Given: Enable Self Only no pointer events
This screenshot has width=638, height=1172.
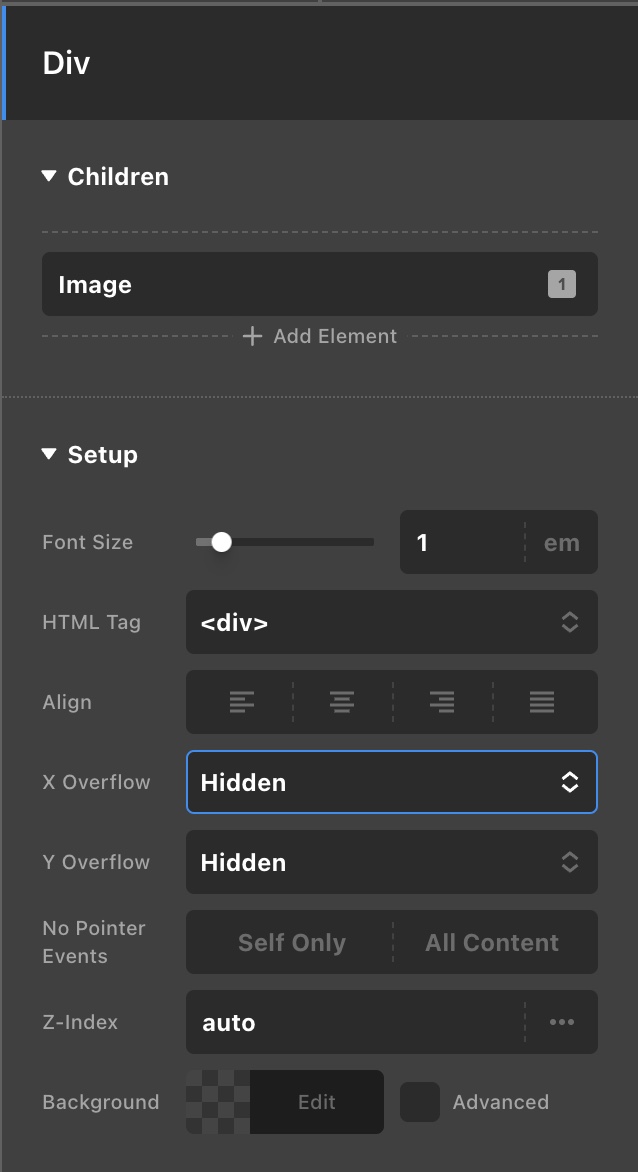Looking at the screenshot, I should [x=291, y=942].
